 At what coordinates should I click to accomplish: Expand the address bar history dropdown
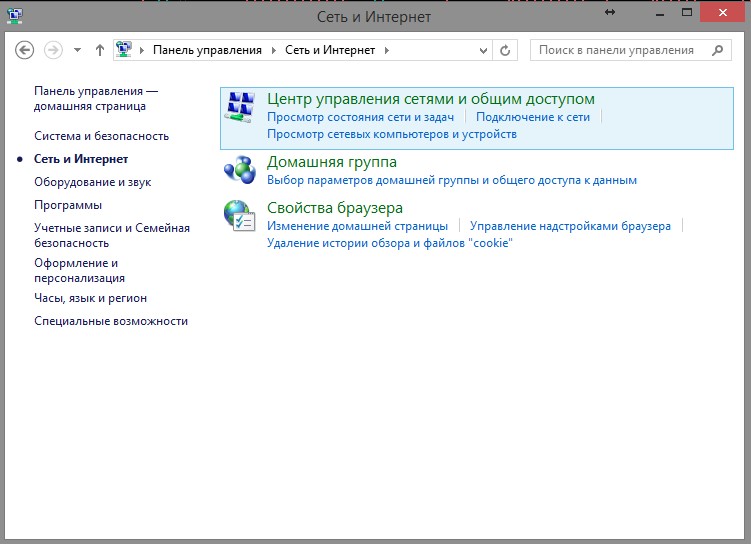pos(483,50)
